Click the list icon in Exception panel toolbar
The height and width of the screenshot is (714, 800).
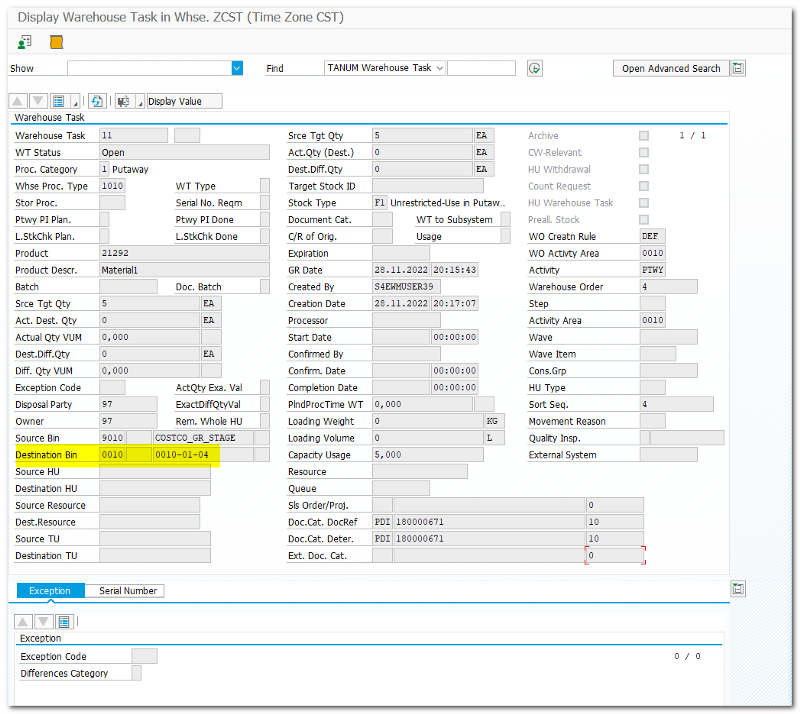pyautogui.click(x=64, y=621)
